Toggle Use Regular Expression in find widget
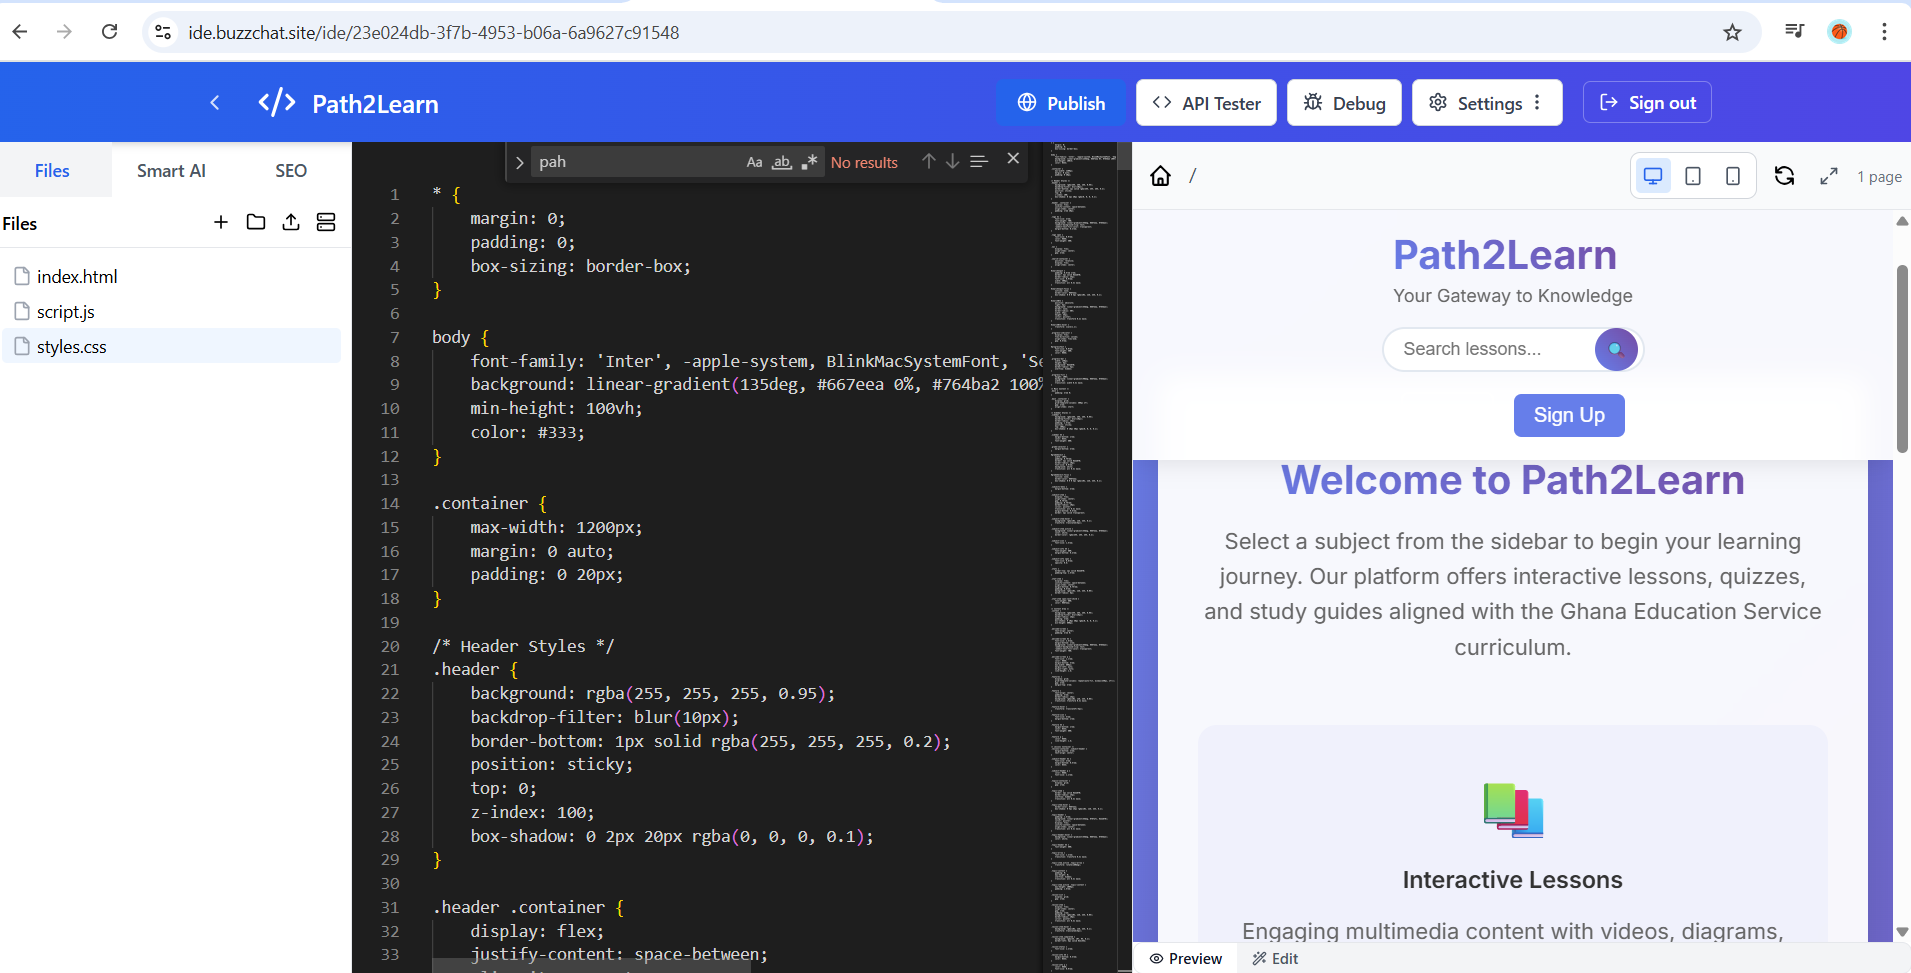The height and width of the screenshot is (973, 1911). tap(809, 162)
